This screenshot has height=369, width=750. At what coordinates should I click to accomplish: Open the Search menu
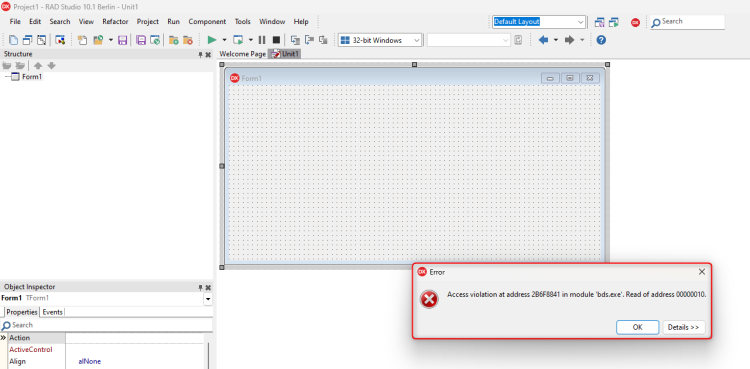(x=60, y=22)
